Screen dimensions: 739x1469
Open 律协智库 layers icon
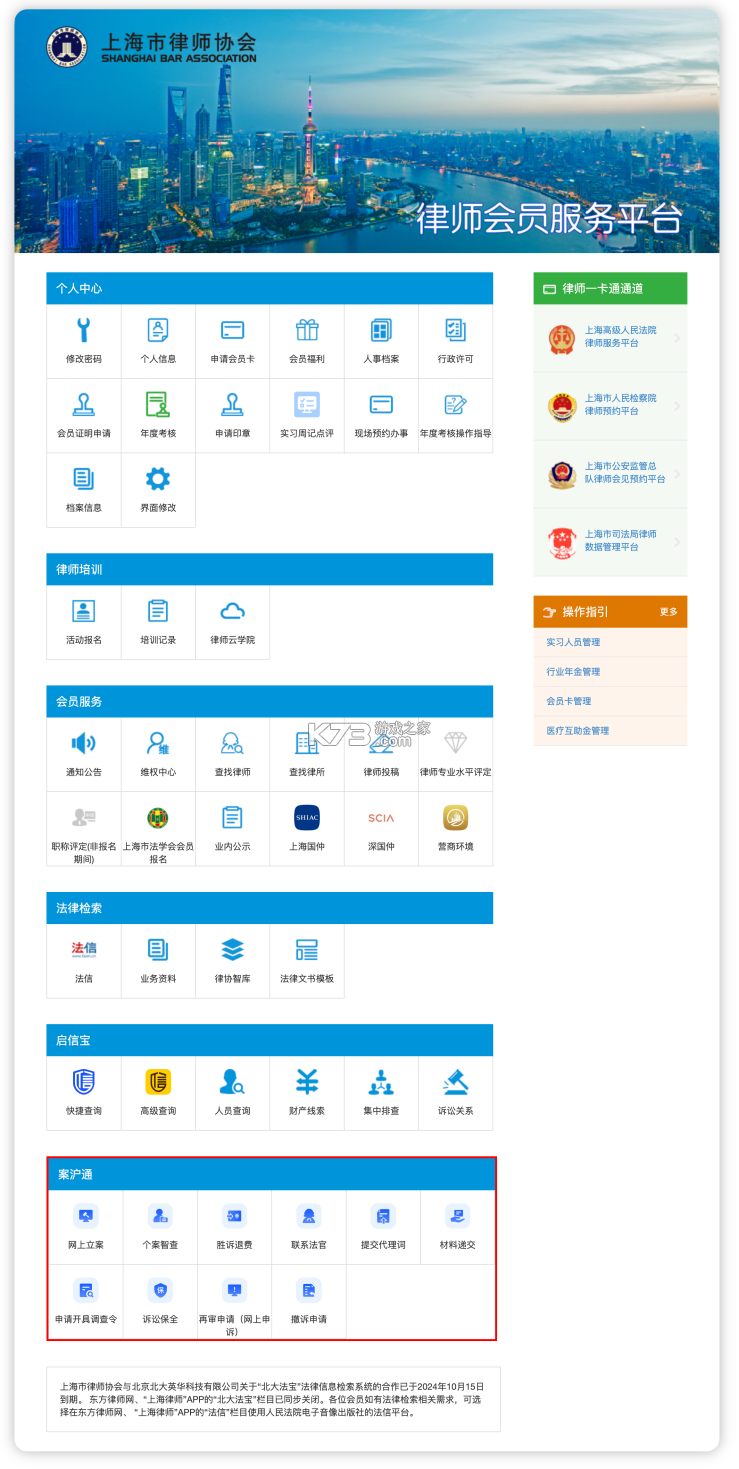(x=232, y=949)
